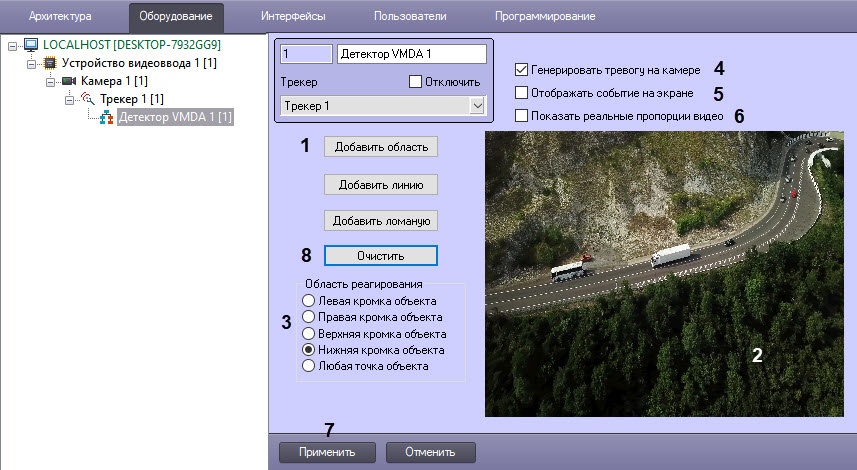Check Показать реальные пропорции видео

[520, 116]
